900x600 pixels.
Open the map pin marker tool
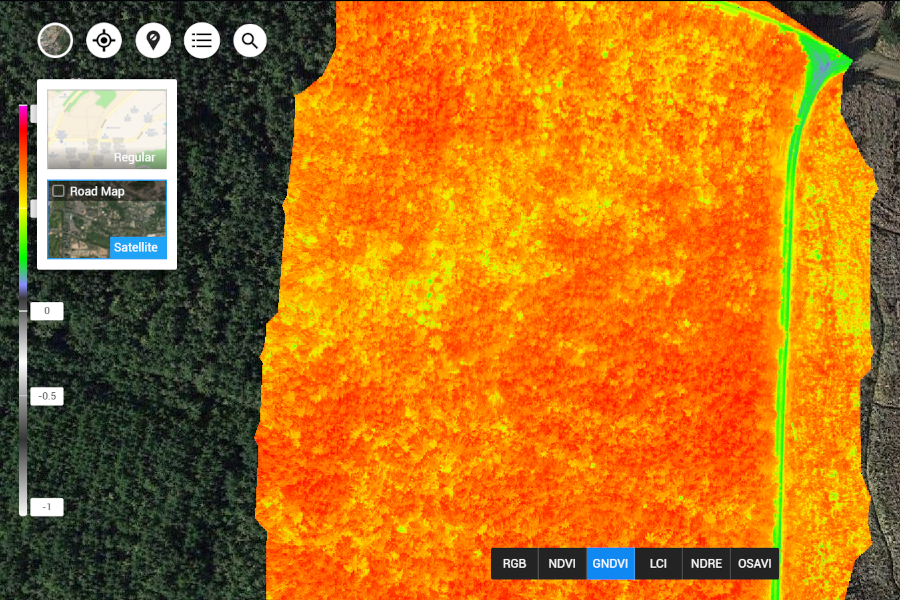pos(152,40)
